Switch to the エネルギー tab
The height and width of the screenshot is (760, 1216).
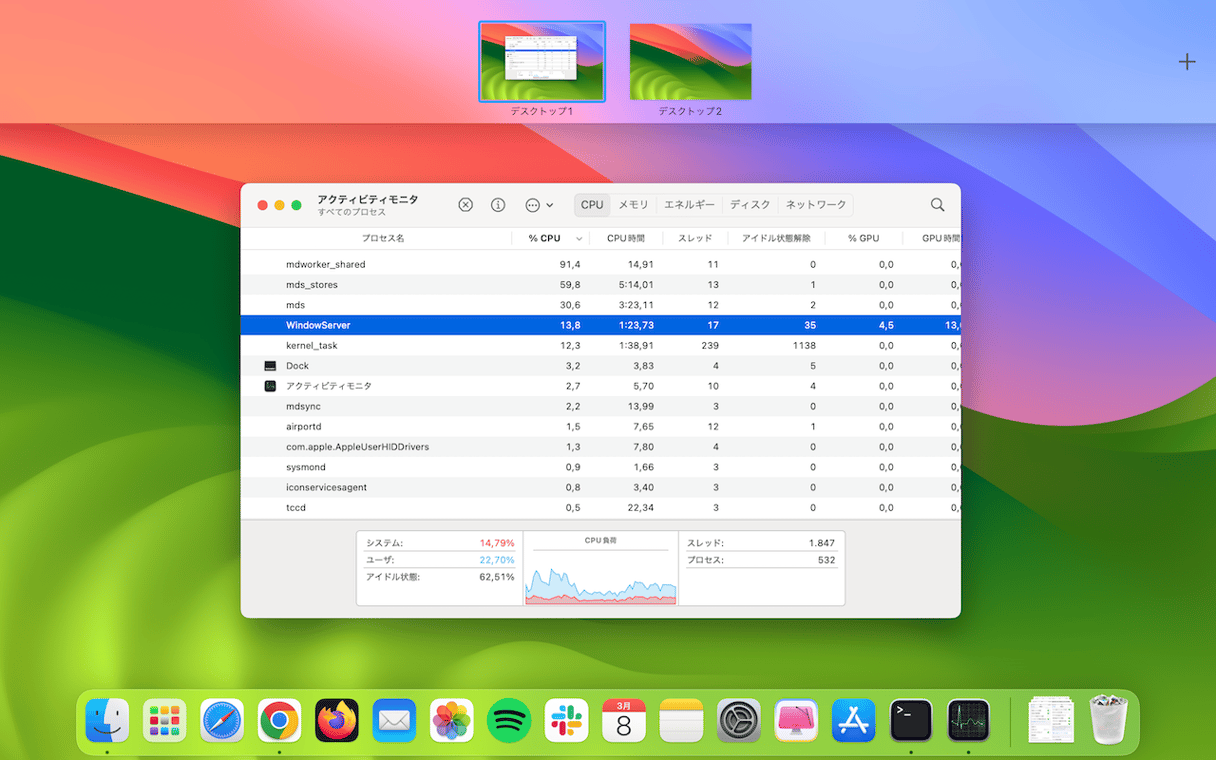pos(689,204)
